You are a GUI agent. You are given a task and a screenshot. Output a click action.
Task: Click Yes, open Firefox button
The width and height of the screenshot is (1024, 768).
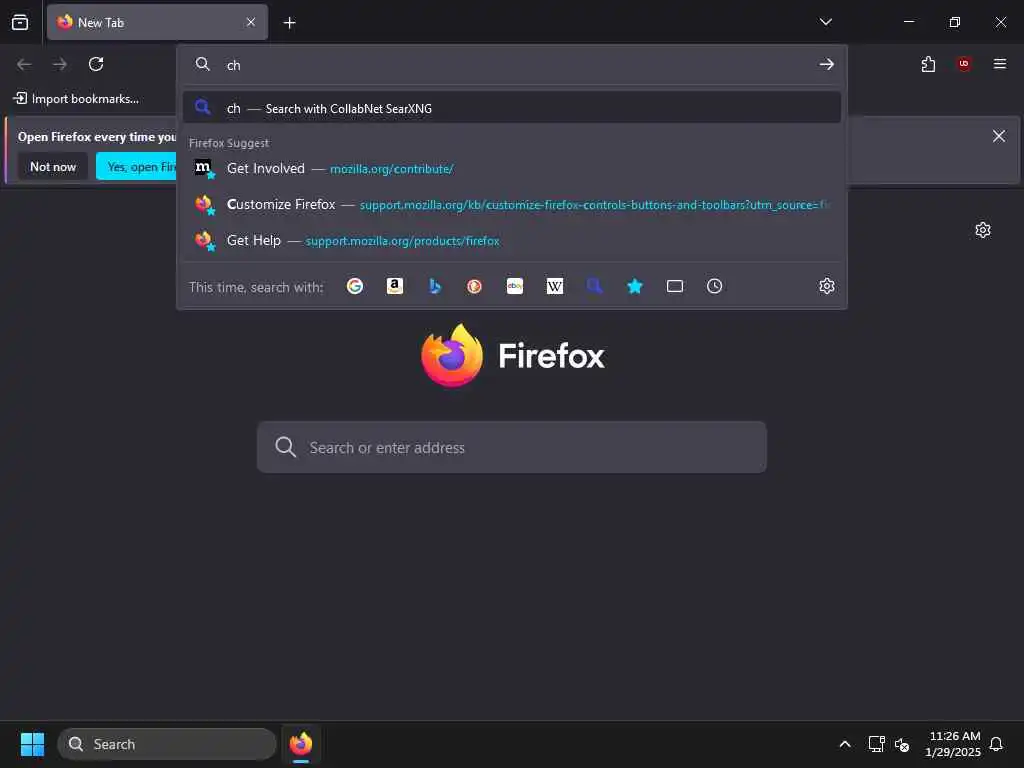pos(136,167)
